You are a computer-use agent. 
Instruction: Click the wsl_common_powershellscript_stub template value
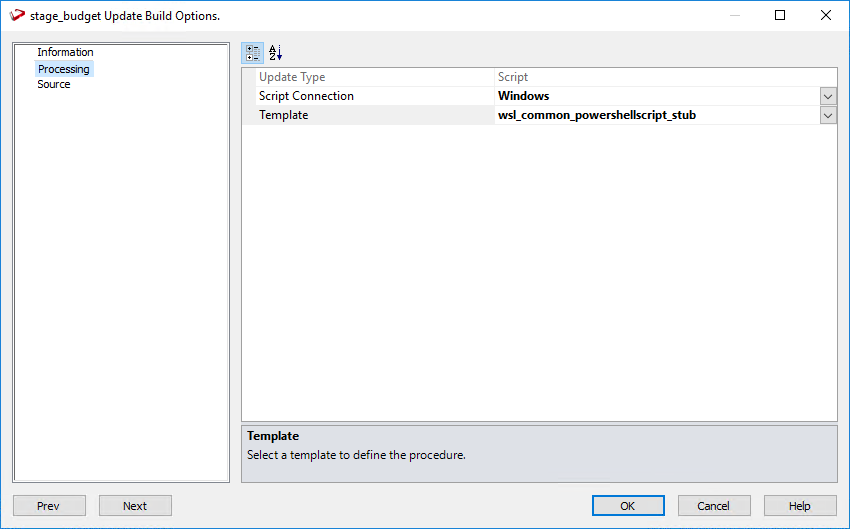pos(597,115)
